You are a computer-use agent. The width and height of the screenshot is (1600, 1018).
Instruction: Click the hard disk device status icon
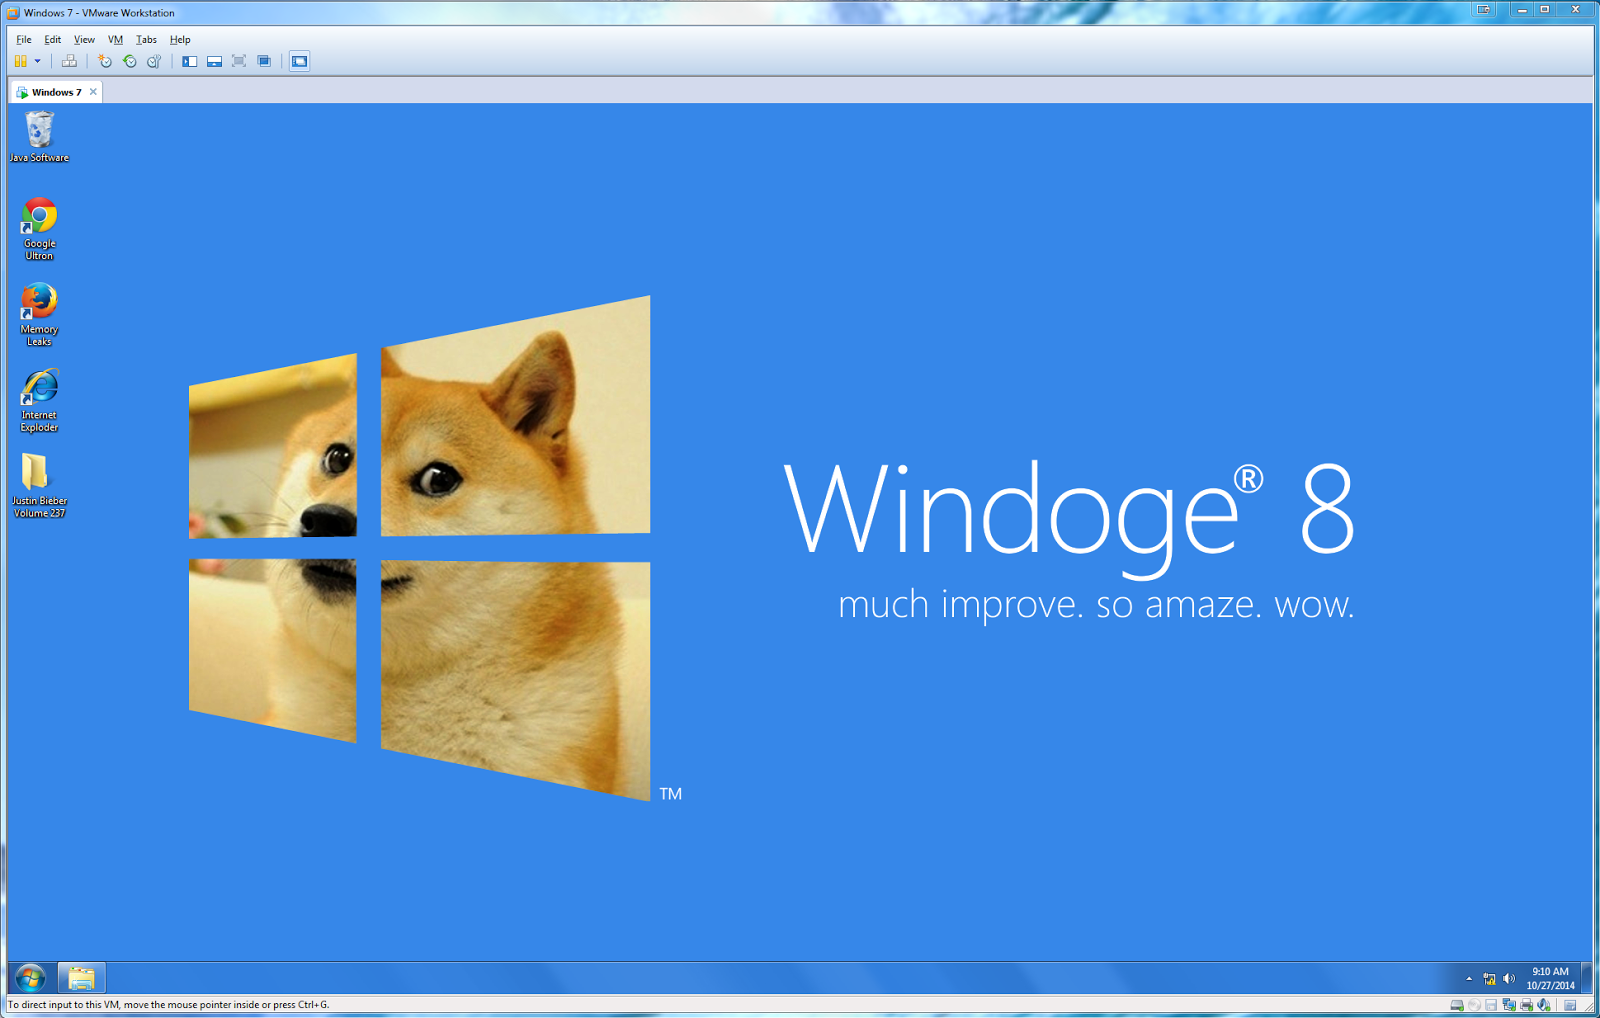[1456, 1006]
